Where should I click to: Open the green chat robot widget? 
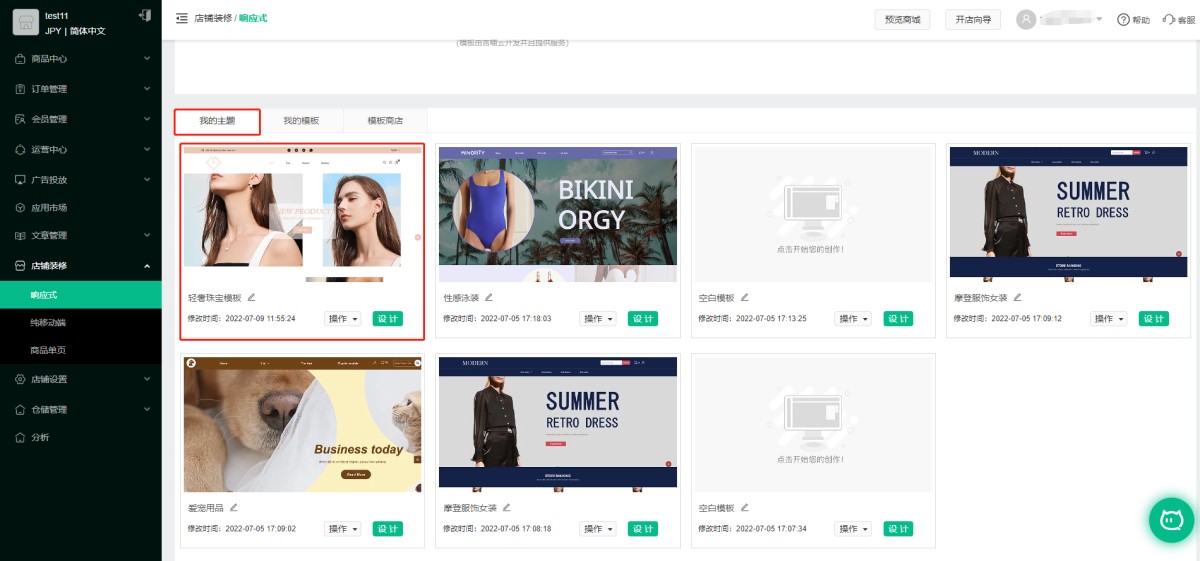click(1170, 519)
